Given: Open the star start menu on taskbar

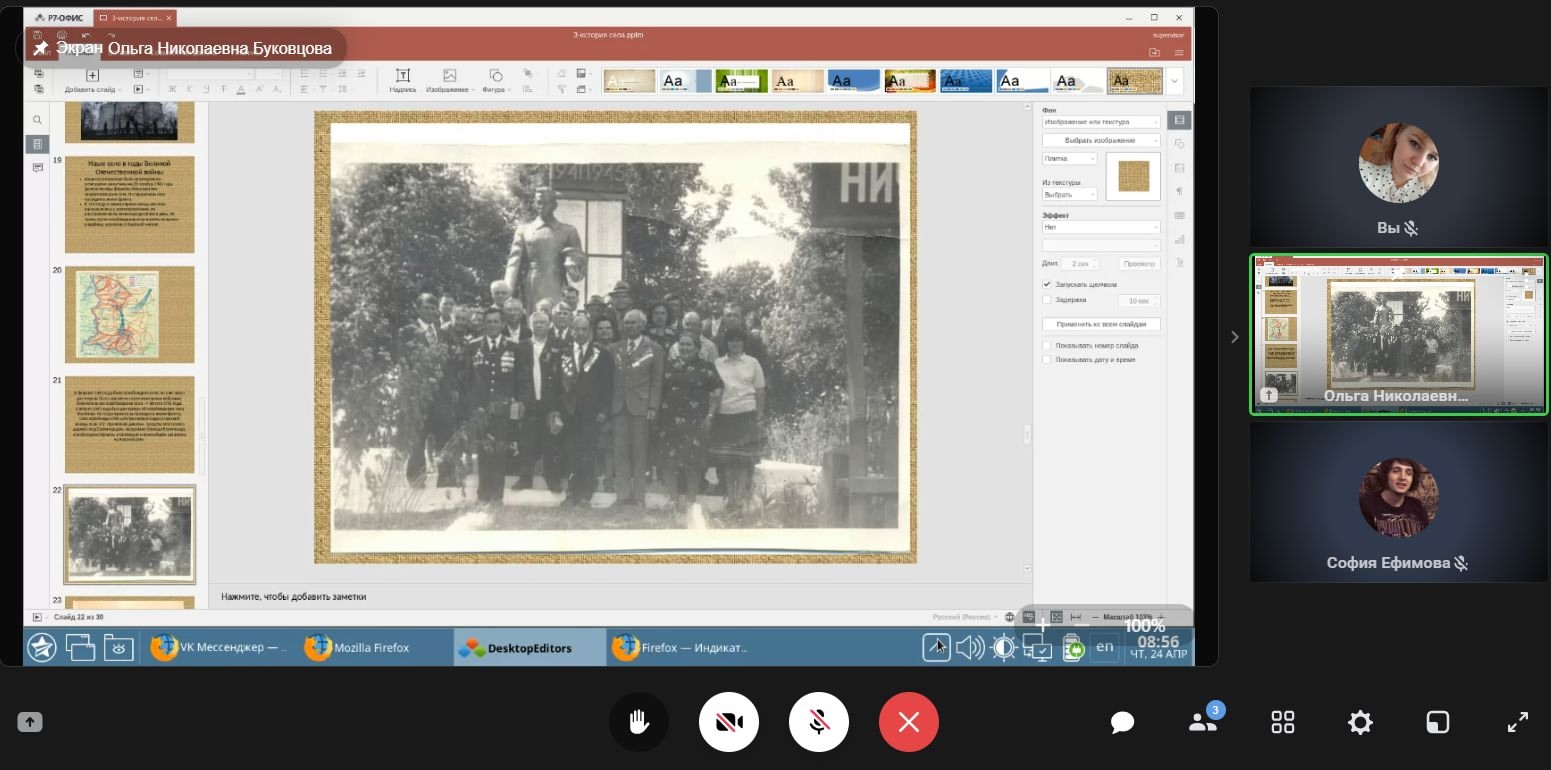Looking at the screenshot, I should 42,648.
